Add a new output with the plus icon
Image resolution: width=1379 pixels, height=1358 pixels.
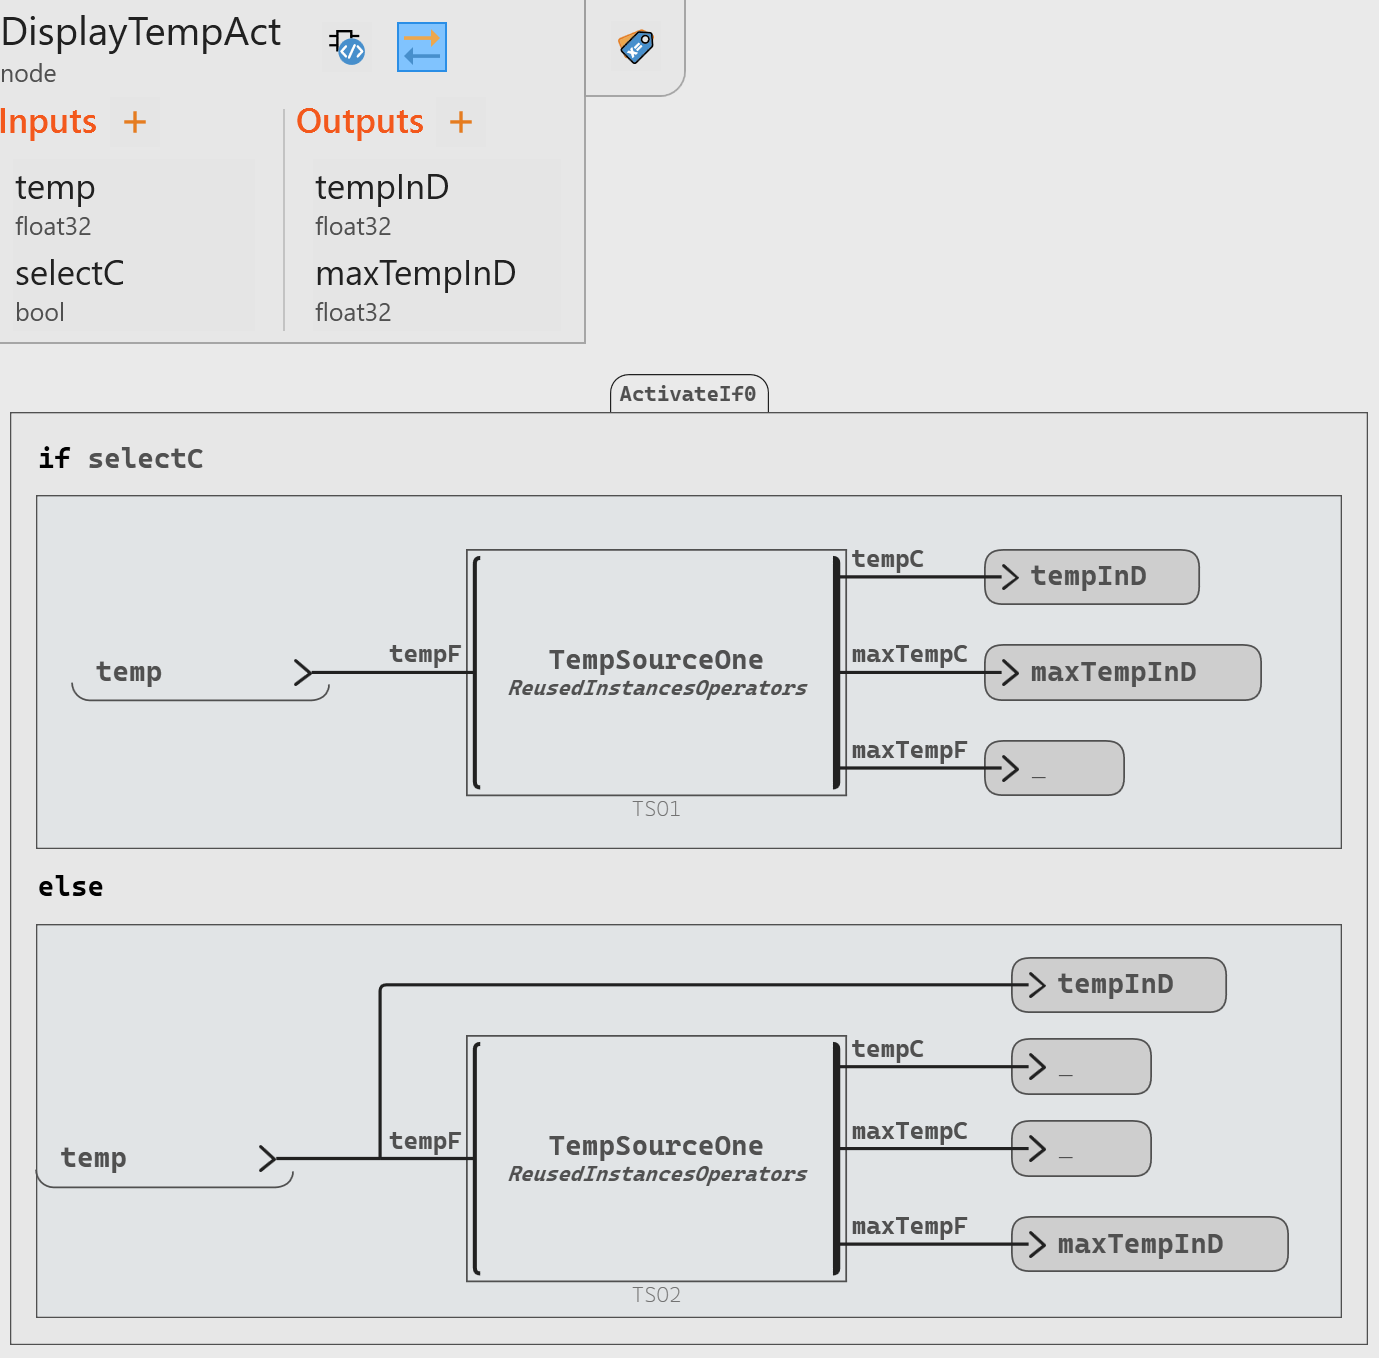pyautogui.click(x=461, y=122)
